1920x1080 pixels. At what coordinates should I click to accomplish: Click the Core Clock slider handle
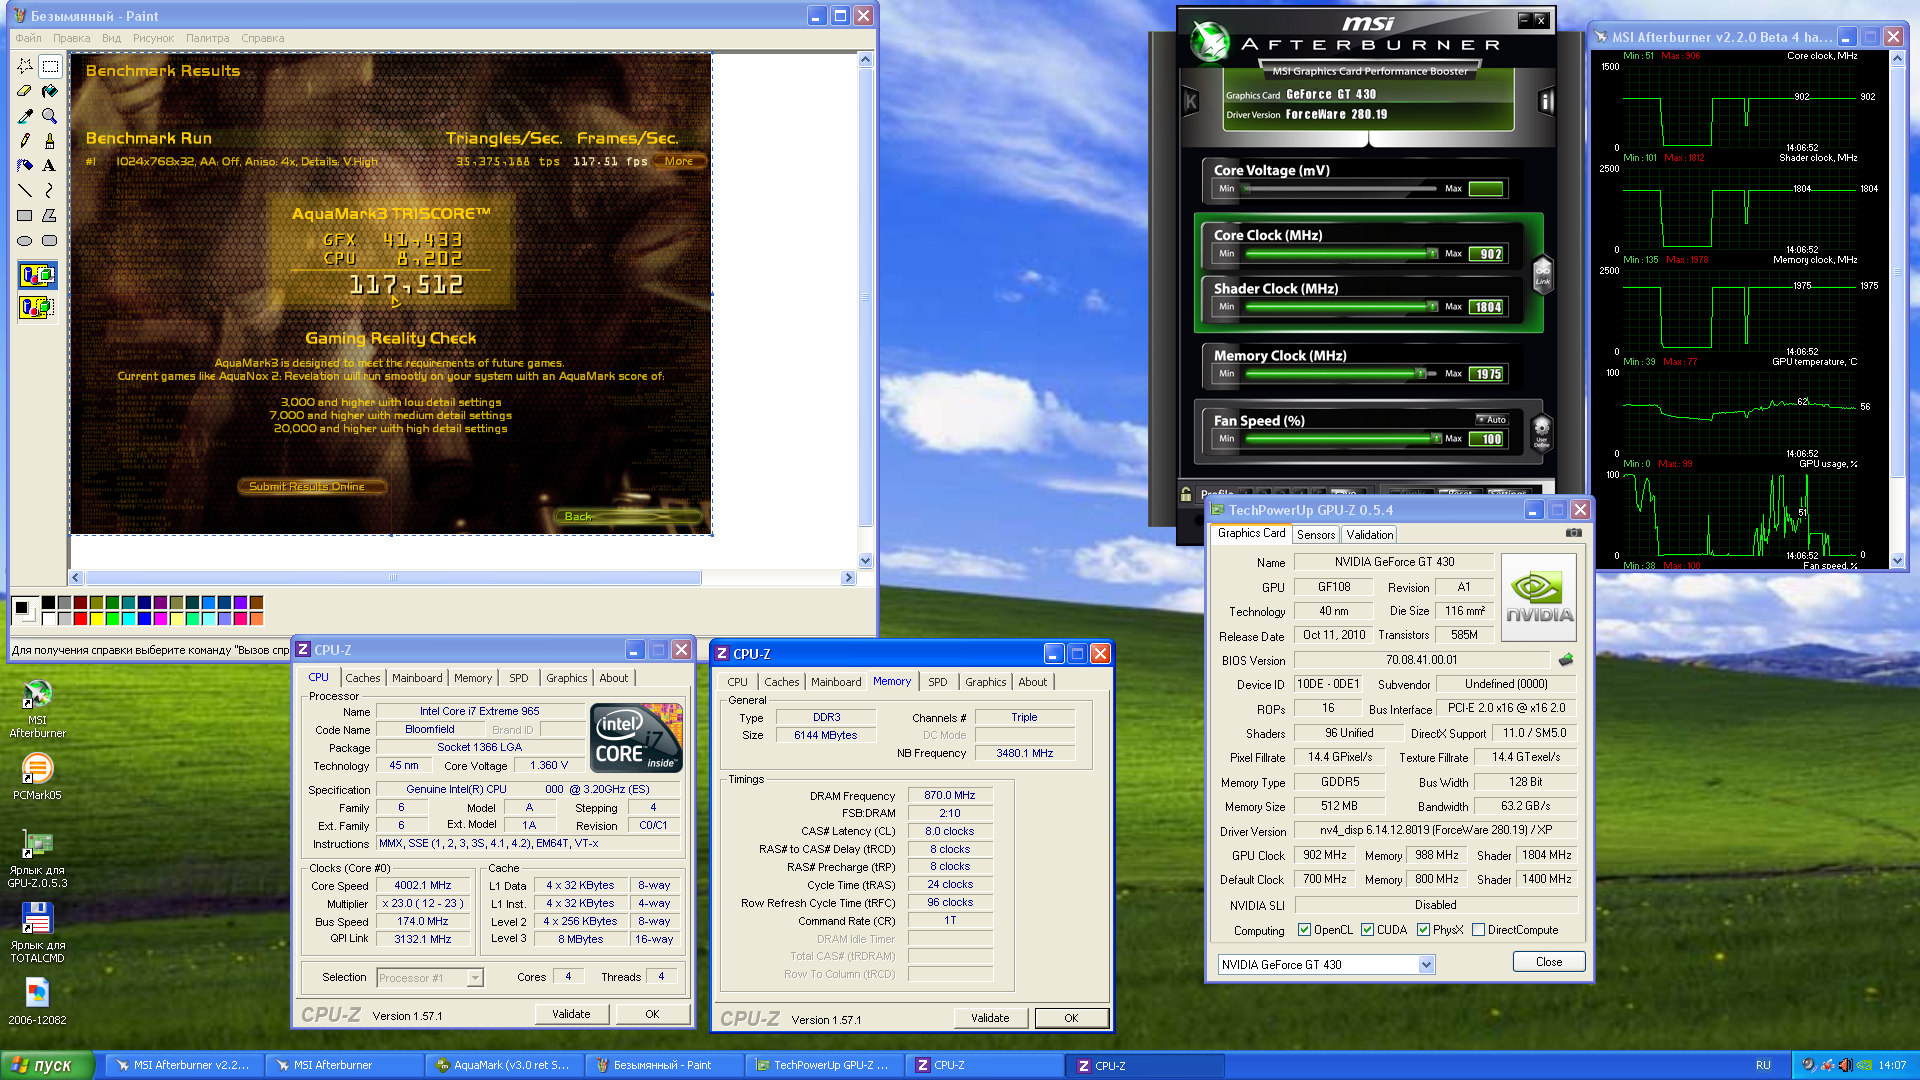click(x=1432, y=254)
